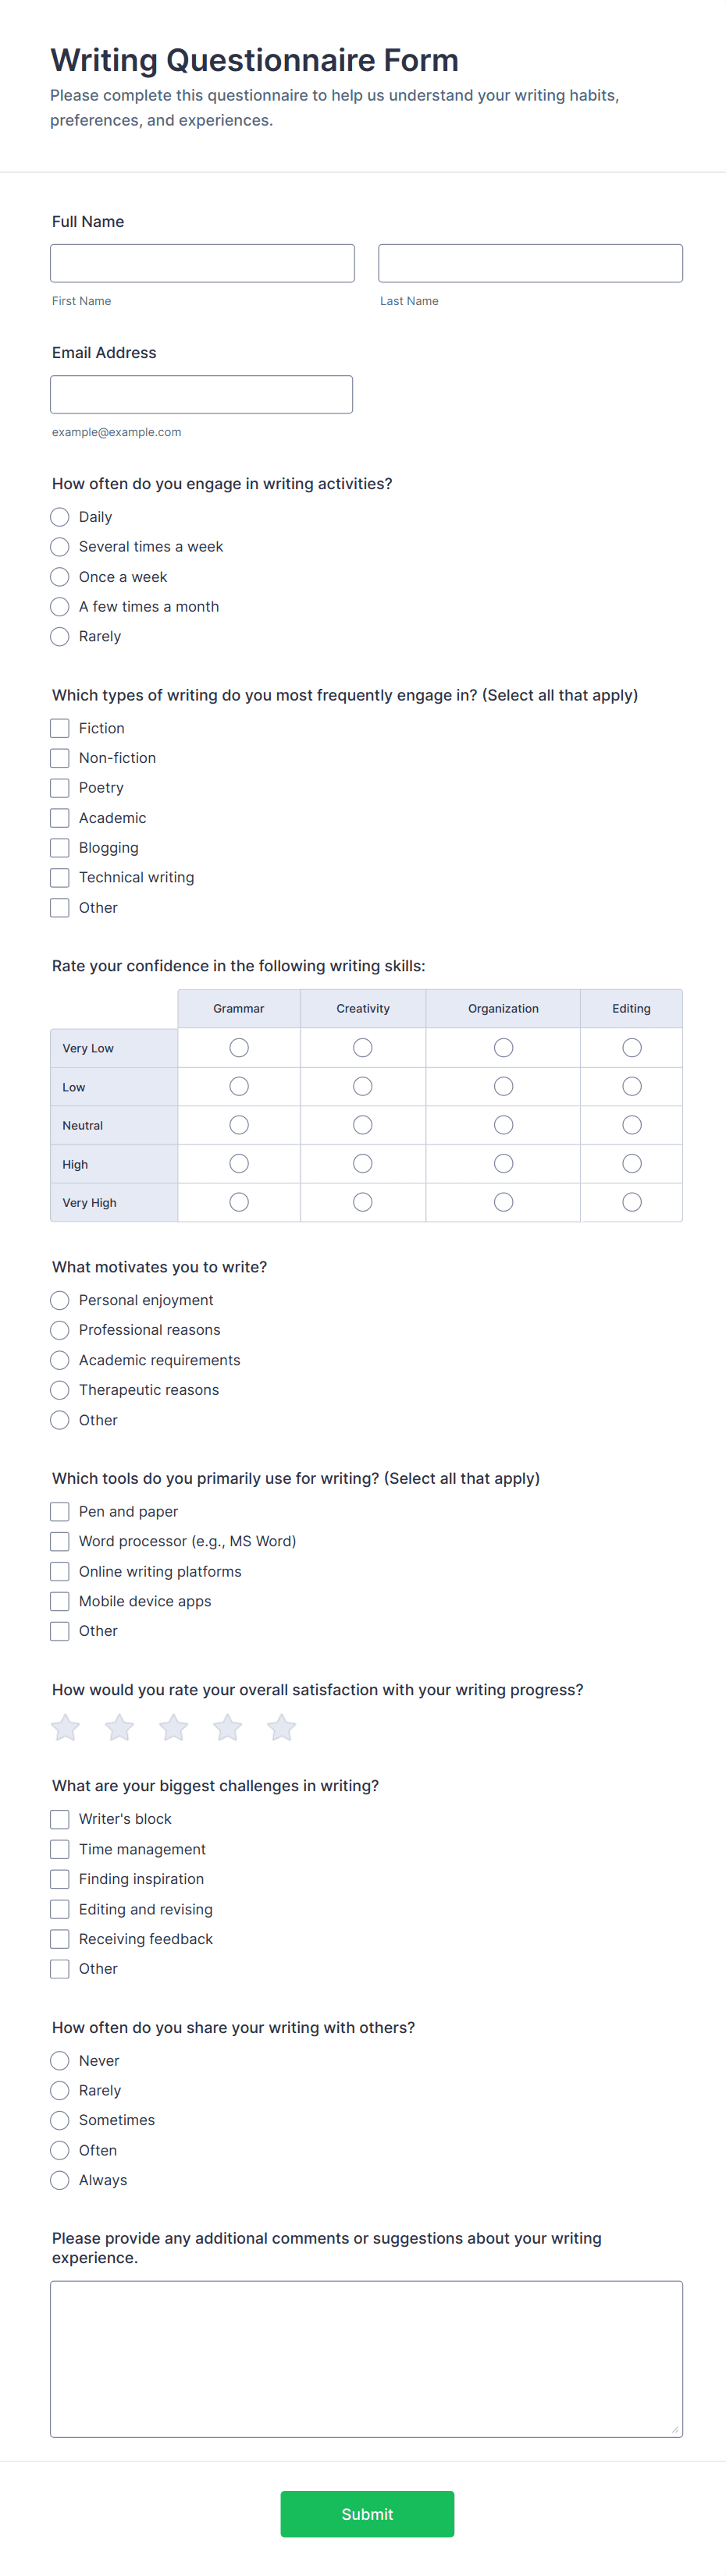The height and width of the screenshot is (2576, 726).
Task: Submit the writing questionnaire form
Action: point(367,2514)
